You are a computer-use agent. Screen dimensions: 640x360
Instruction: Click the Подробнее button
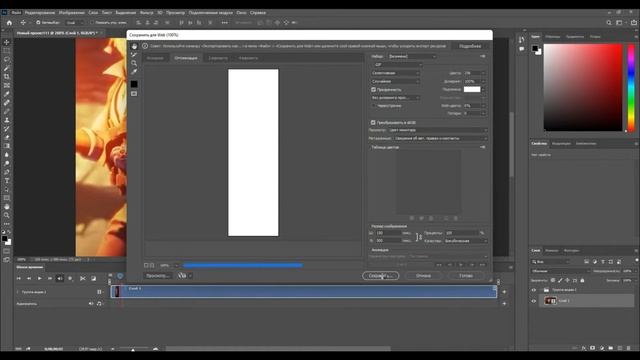[470, 46]
